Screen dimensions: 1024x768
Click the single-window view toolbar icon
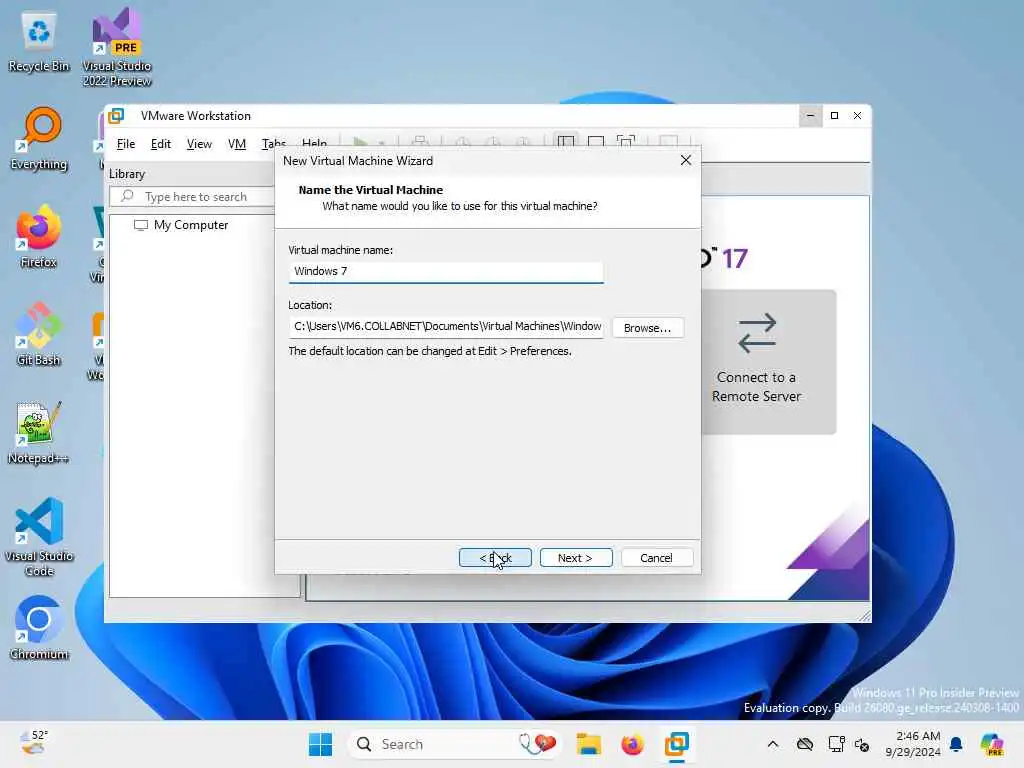(x=596, y=141)
